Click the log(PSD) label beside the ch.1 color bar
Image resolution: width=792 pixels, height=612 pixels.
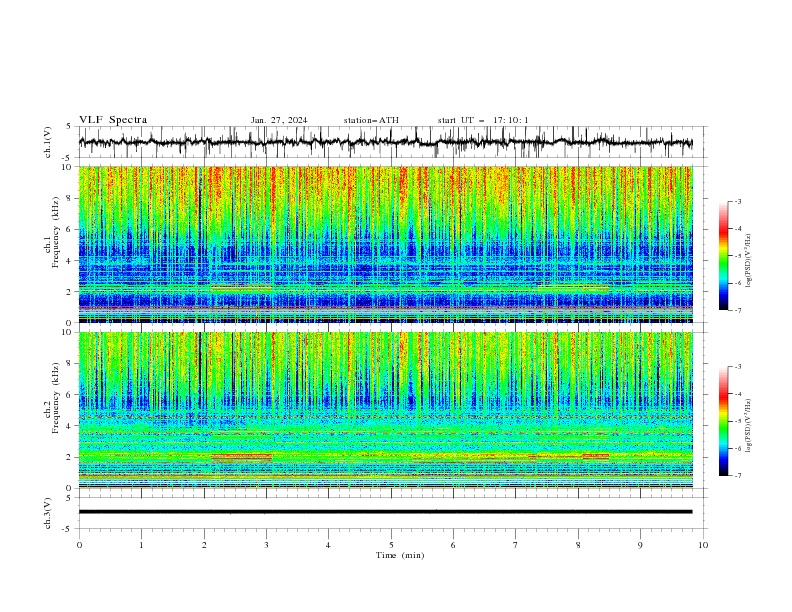click(748, 261)
